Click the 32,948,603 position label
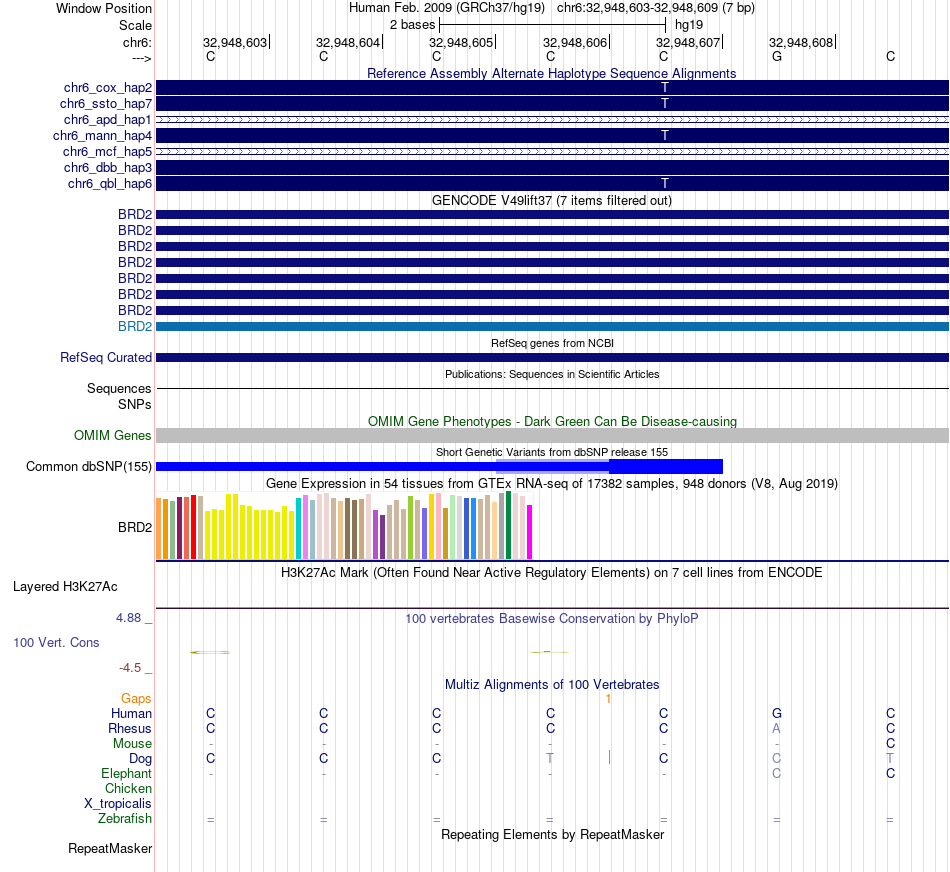The width and height of the screenshot is (950, 872). (235, 42)
